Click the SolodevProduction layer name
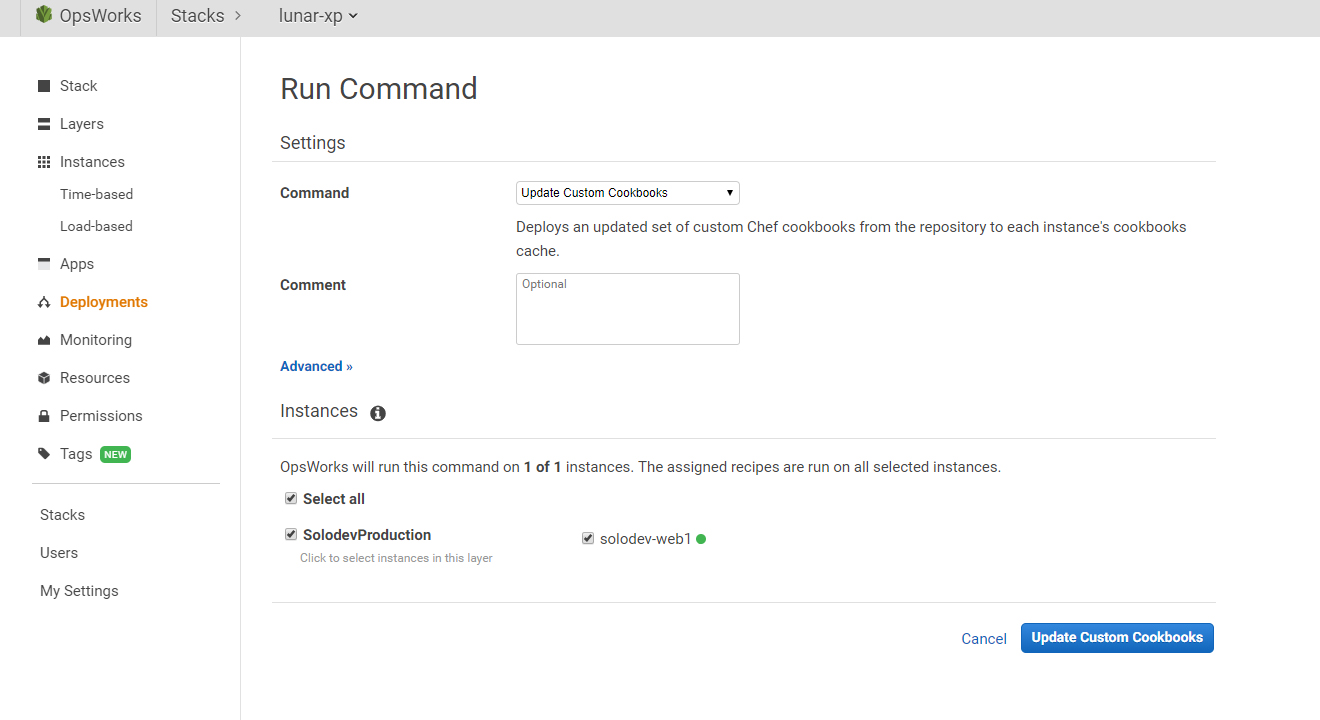This screenshot has width=1320, height=720. coord(367,535)
